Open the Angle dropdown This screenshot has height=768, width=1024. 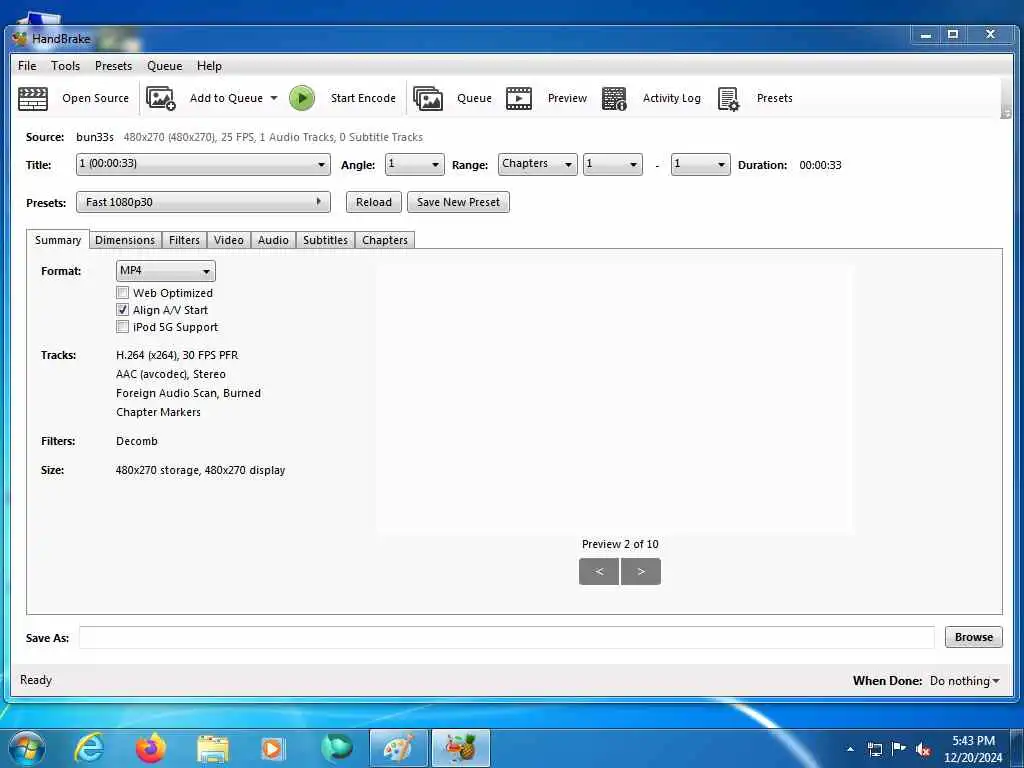pos(414,164)
